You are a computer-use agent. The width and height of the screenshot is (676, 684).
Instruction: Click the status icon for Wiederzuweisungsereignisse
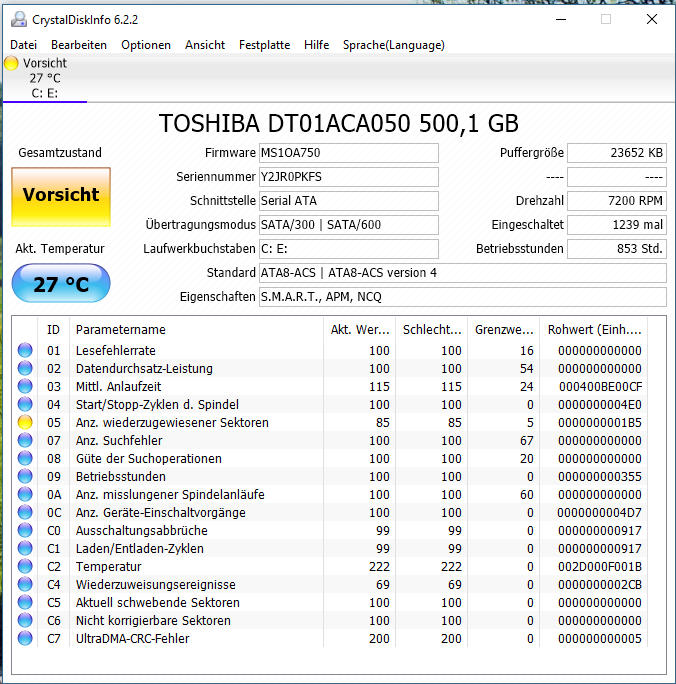pos(25,584)
